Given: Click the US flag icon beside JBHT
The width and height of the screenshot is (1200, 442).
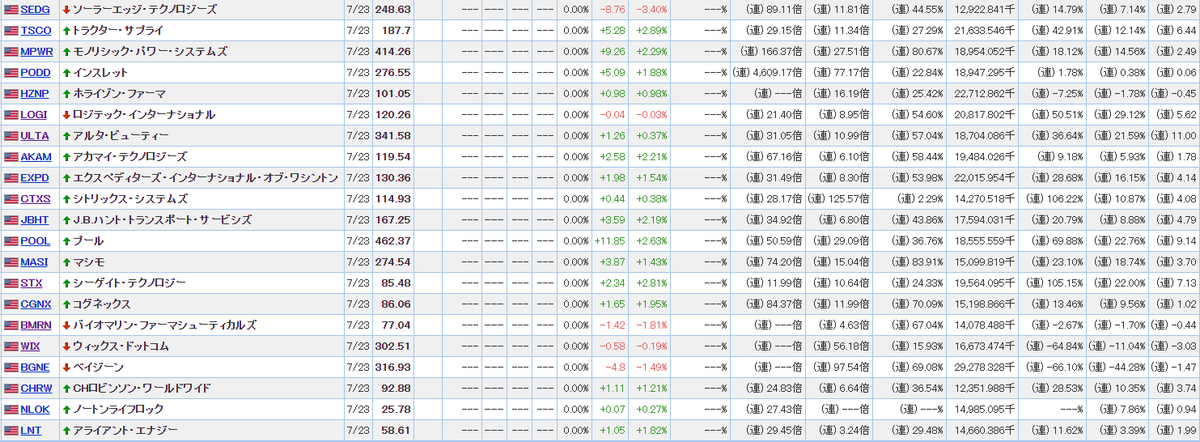Looking at the screenshot, I should tap(11, 219).
